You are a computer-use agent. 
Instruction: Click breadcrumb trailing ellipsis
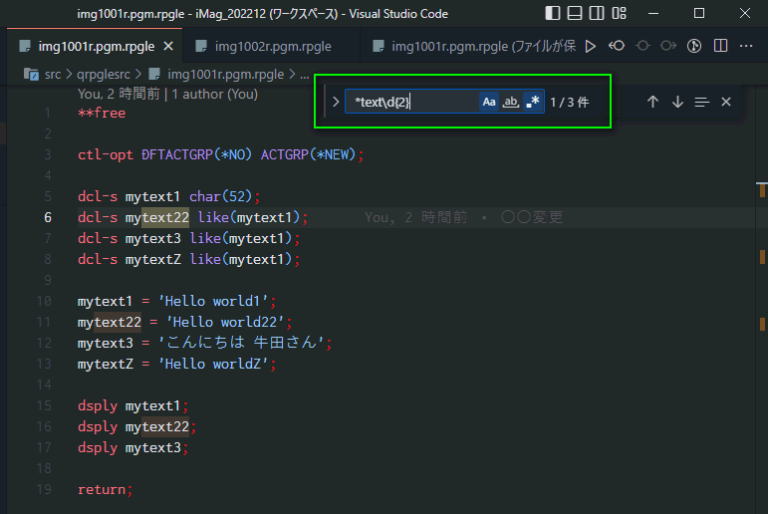click(304, 75)
